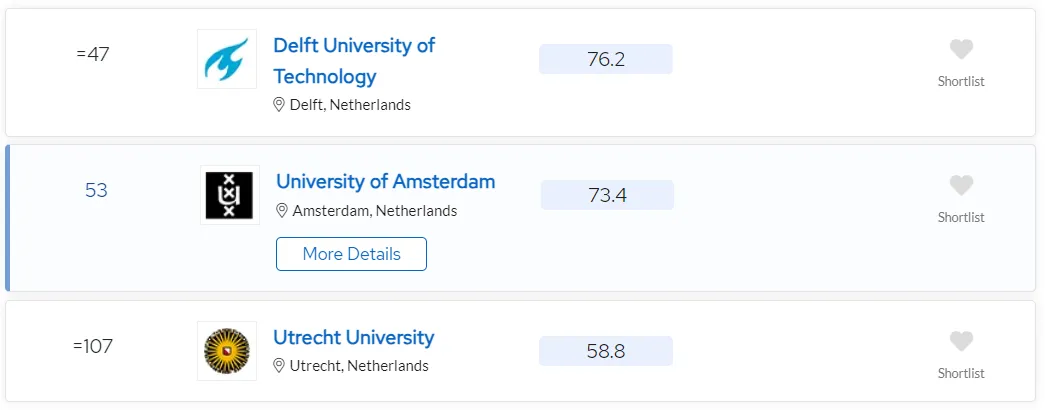Image resolution: width=1045 pixels, height=410 pixels.
Task: Select the 73.4 score badge
Action: (x=607, y=195)
